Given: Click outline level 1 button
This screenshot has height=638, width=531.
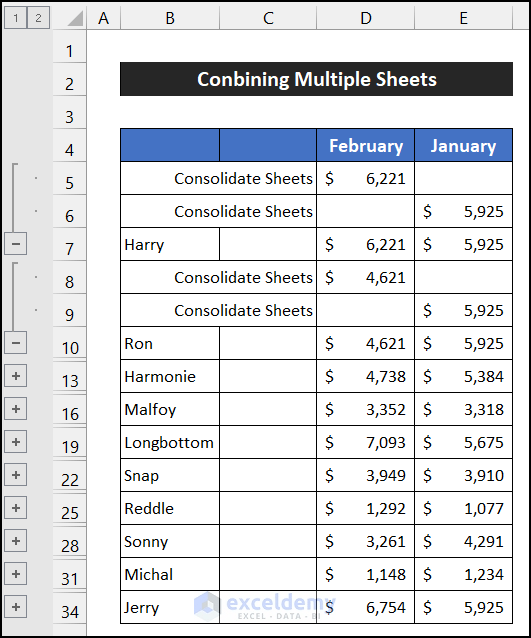Looking at the screenshot, I should coord(15,18).
